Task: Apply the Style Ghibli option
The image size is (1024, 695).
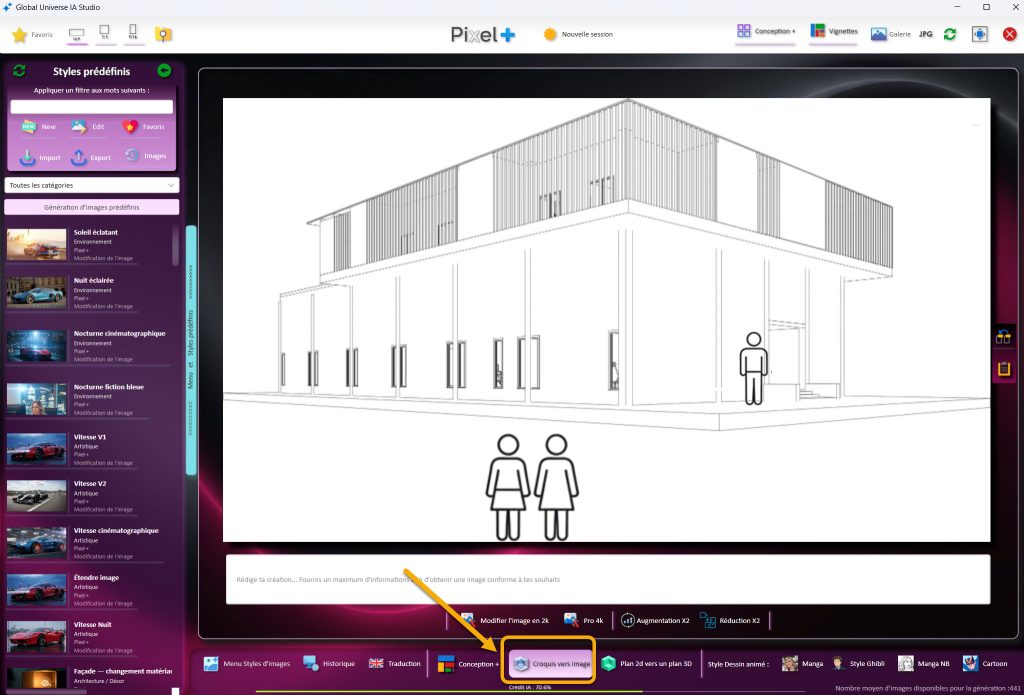Action: click(858, 663)
